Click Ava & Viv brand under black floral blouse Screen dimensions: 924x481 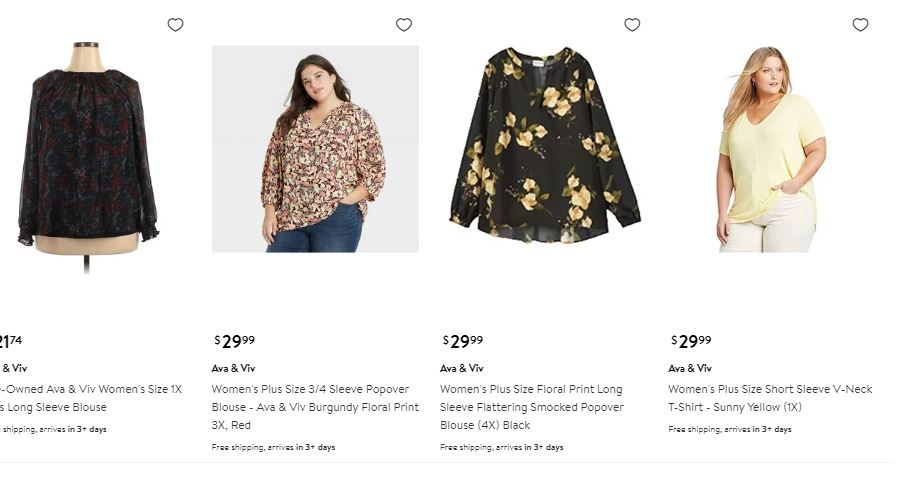(462, 368)
